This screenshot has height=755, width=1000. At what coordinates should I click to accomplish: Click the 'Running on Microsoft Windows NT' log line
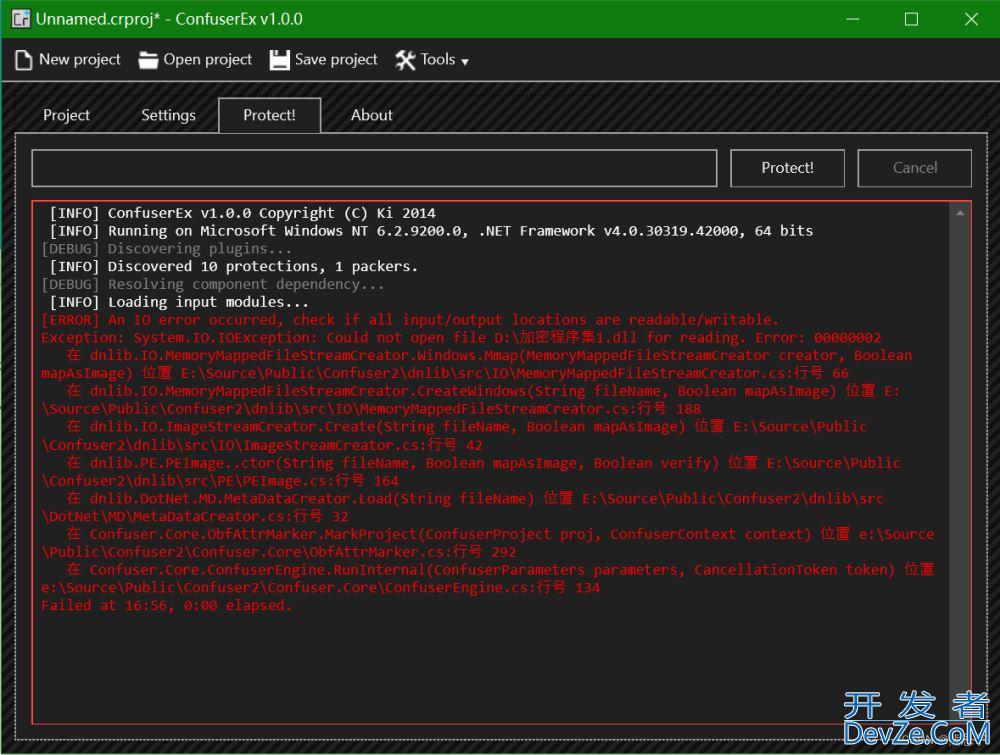460,230
